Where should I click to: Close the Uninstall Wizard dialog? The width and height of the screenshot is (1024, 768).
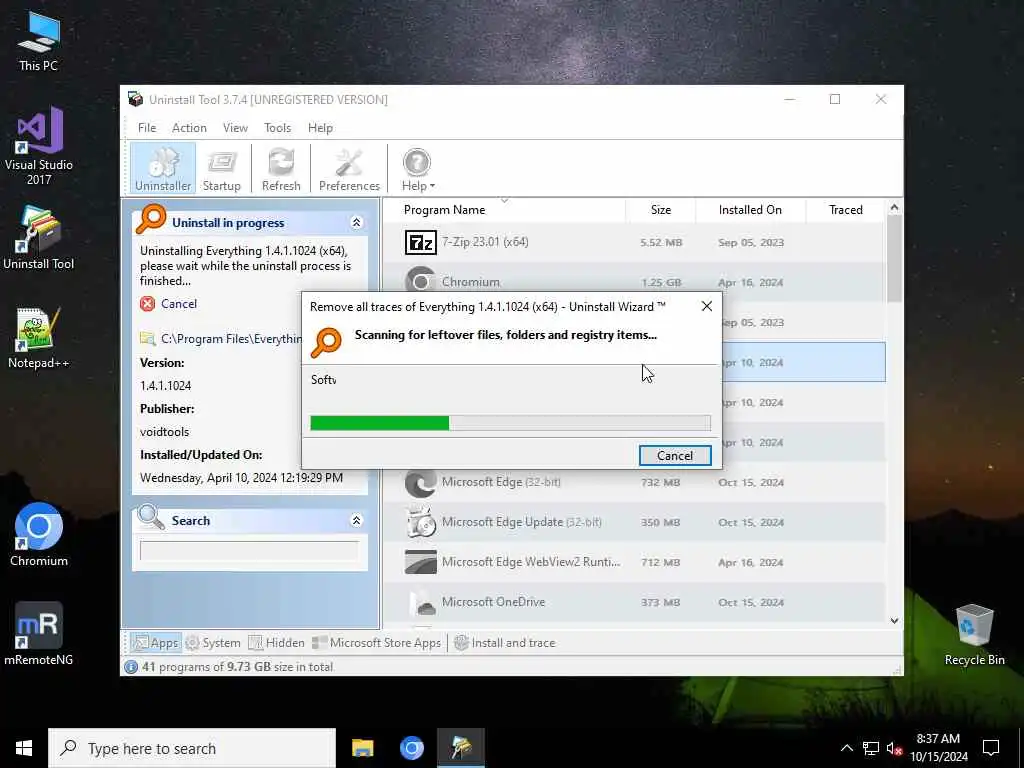coord(707,306)
